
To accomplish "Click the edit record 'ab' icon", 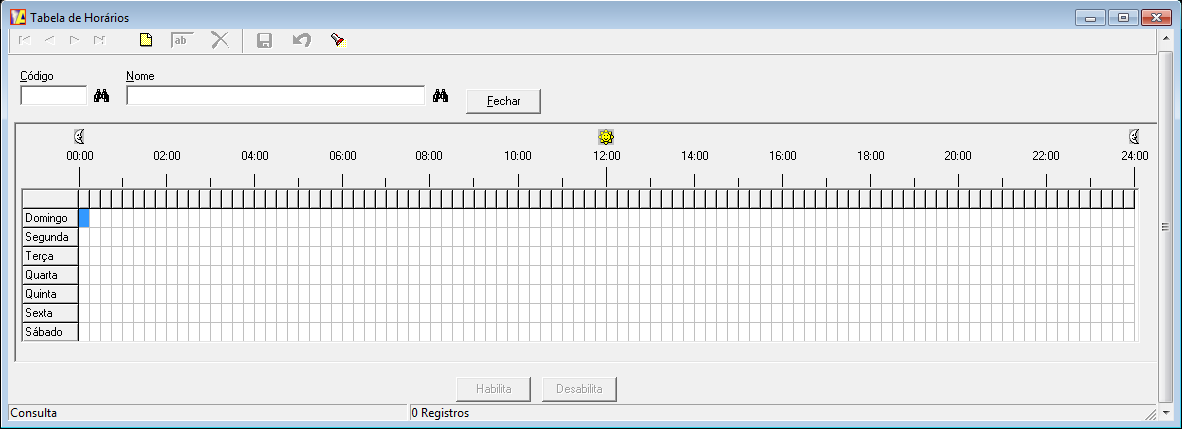I will tap(181, 40).
